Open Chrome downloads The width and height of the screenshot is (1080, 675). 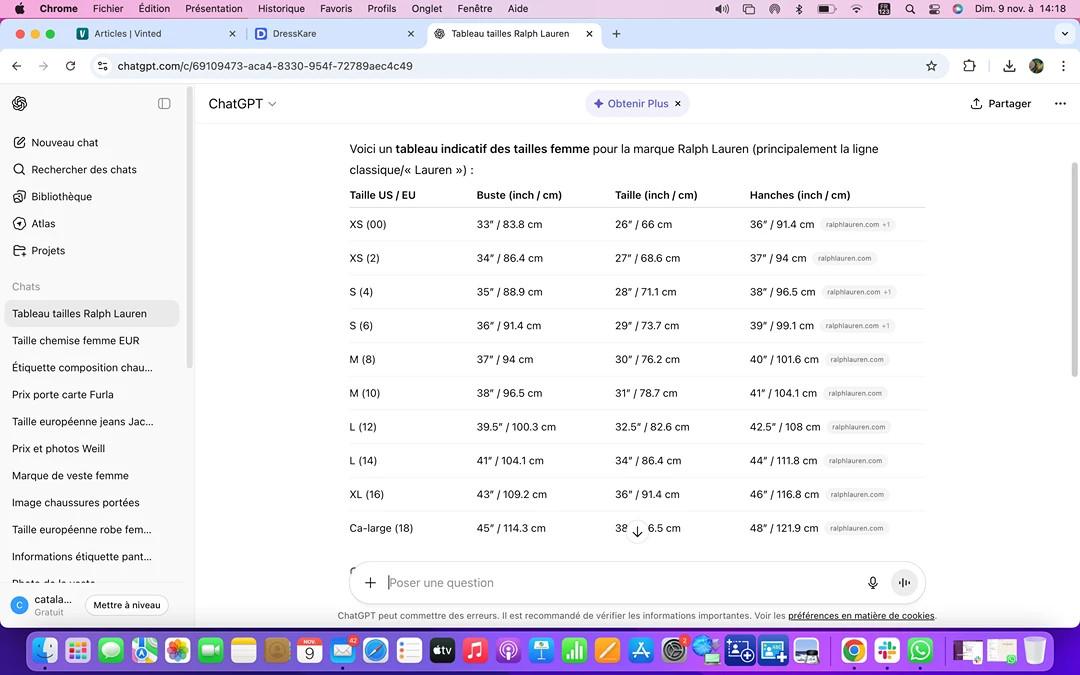click(x=1009, y=66)
